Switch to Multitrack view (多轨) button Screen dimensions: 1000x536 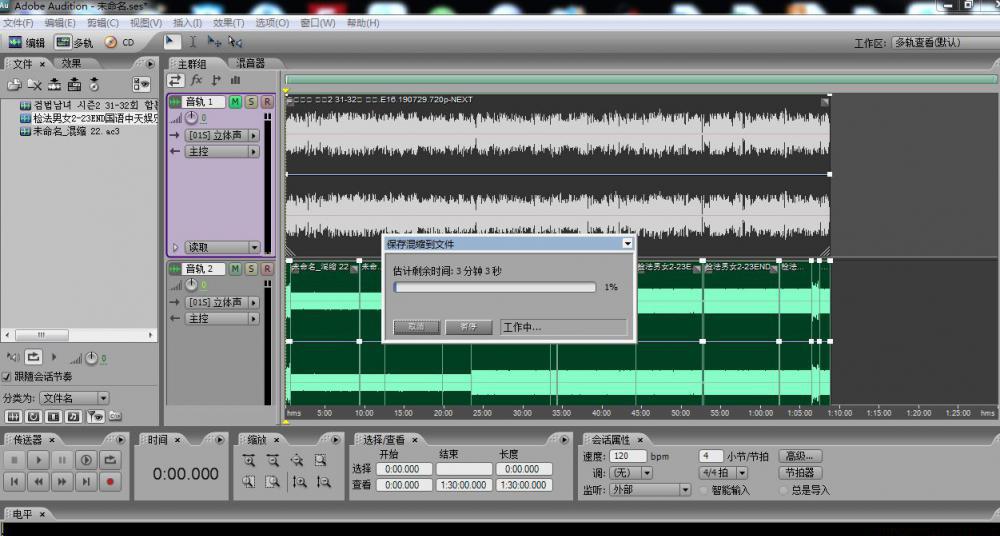click(74, 43)
